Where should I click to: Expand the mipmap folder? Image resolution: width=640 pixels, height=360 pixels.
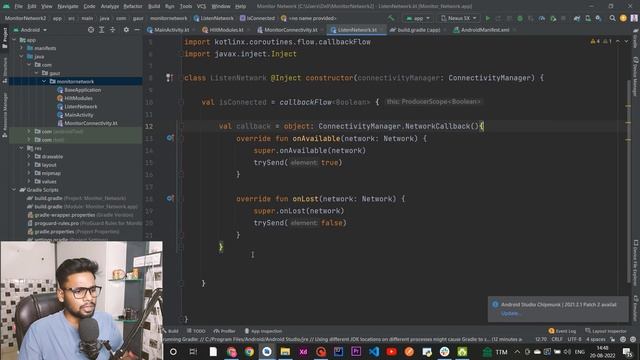coord(29,173)
